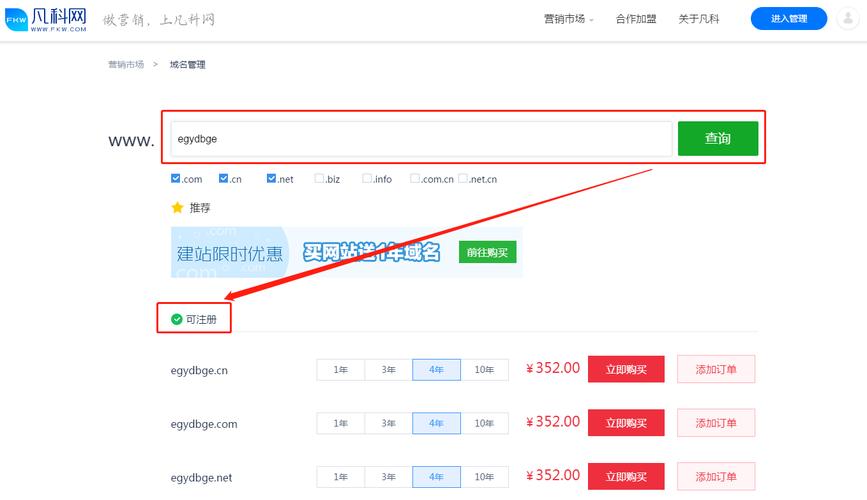Click the yellow star 推荐 icon
This screenshot has width=867, height=500.
(177, 207)
